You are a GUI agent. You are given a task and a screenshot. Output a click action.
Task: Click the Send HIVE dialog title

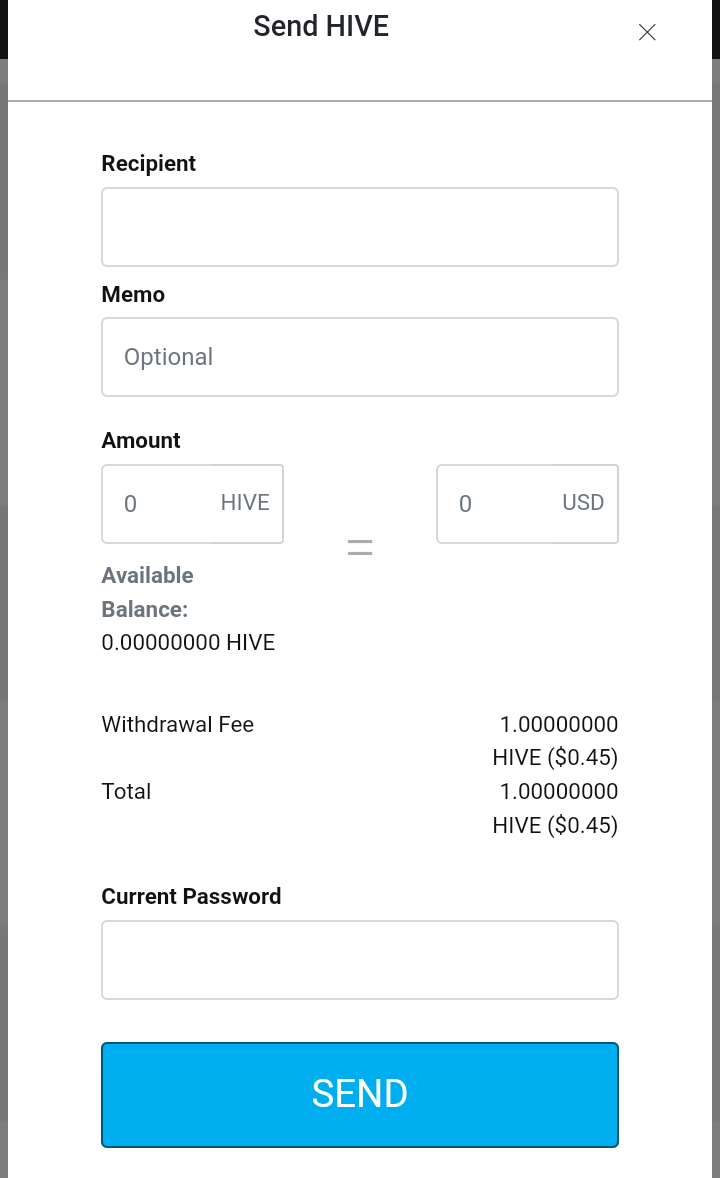pyautogui.click(x=321, y=26)
